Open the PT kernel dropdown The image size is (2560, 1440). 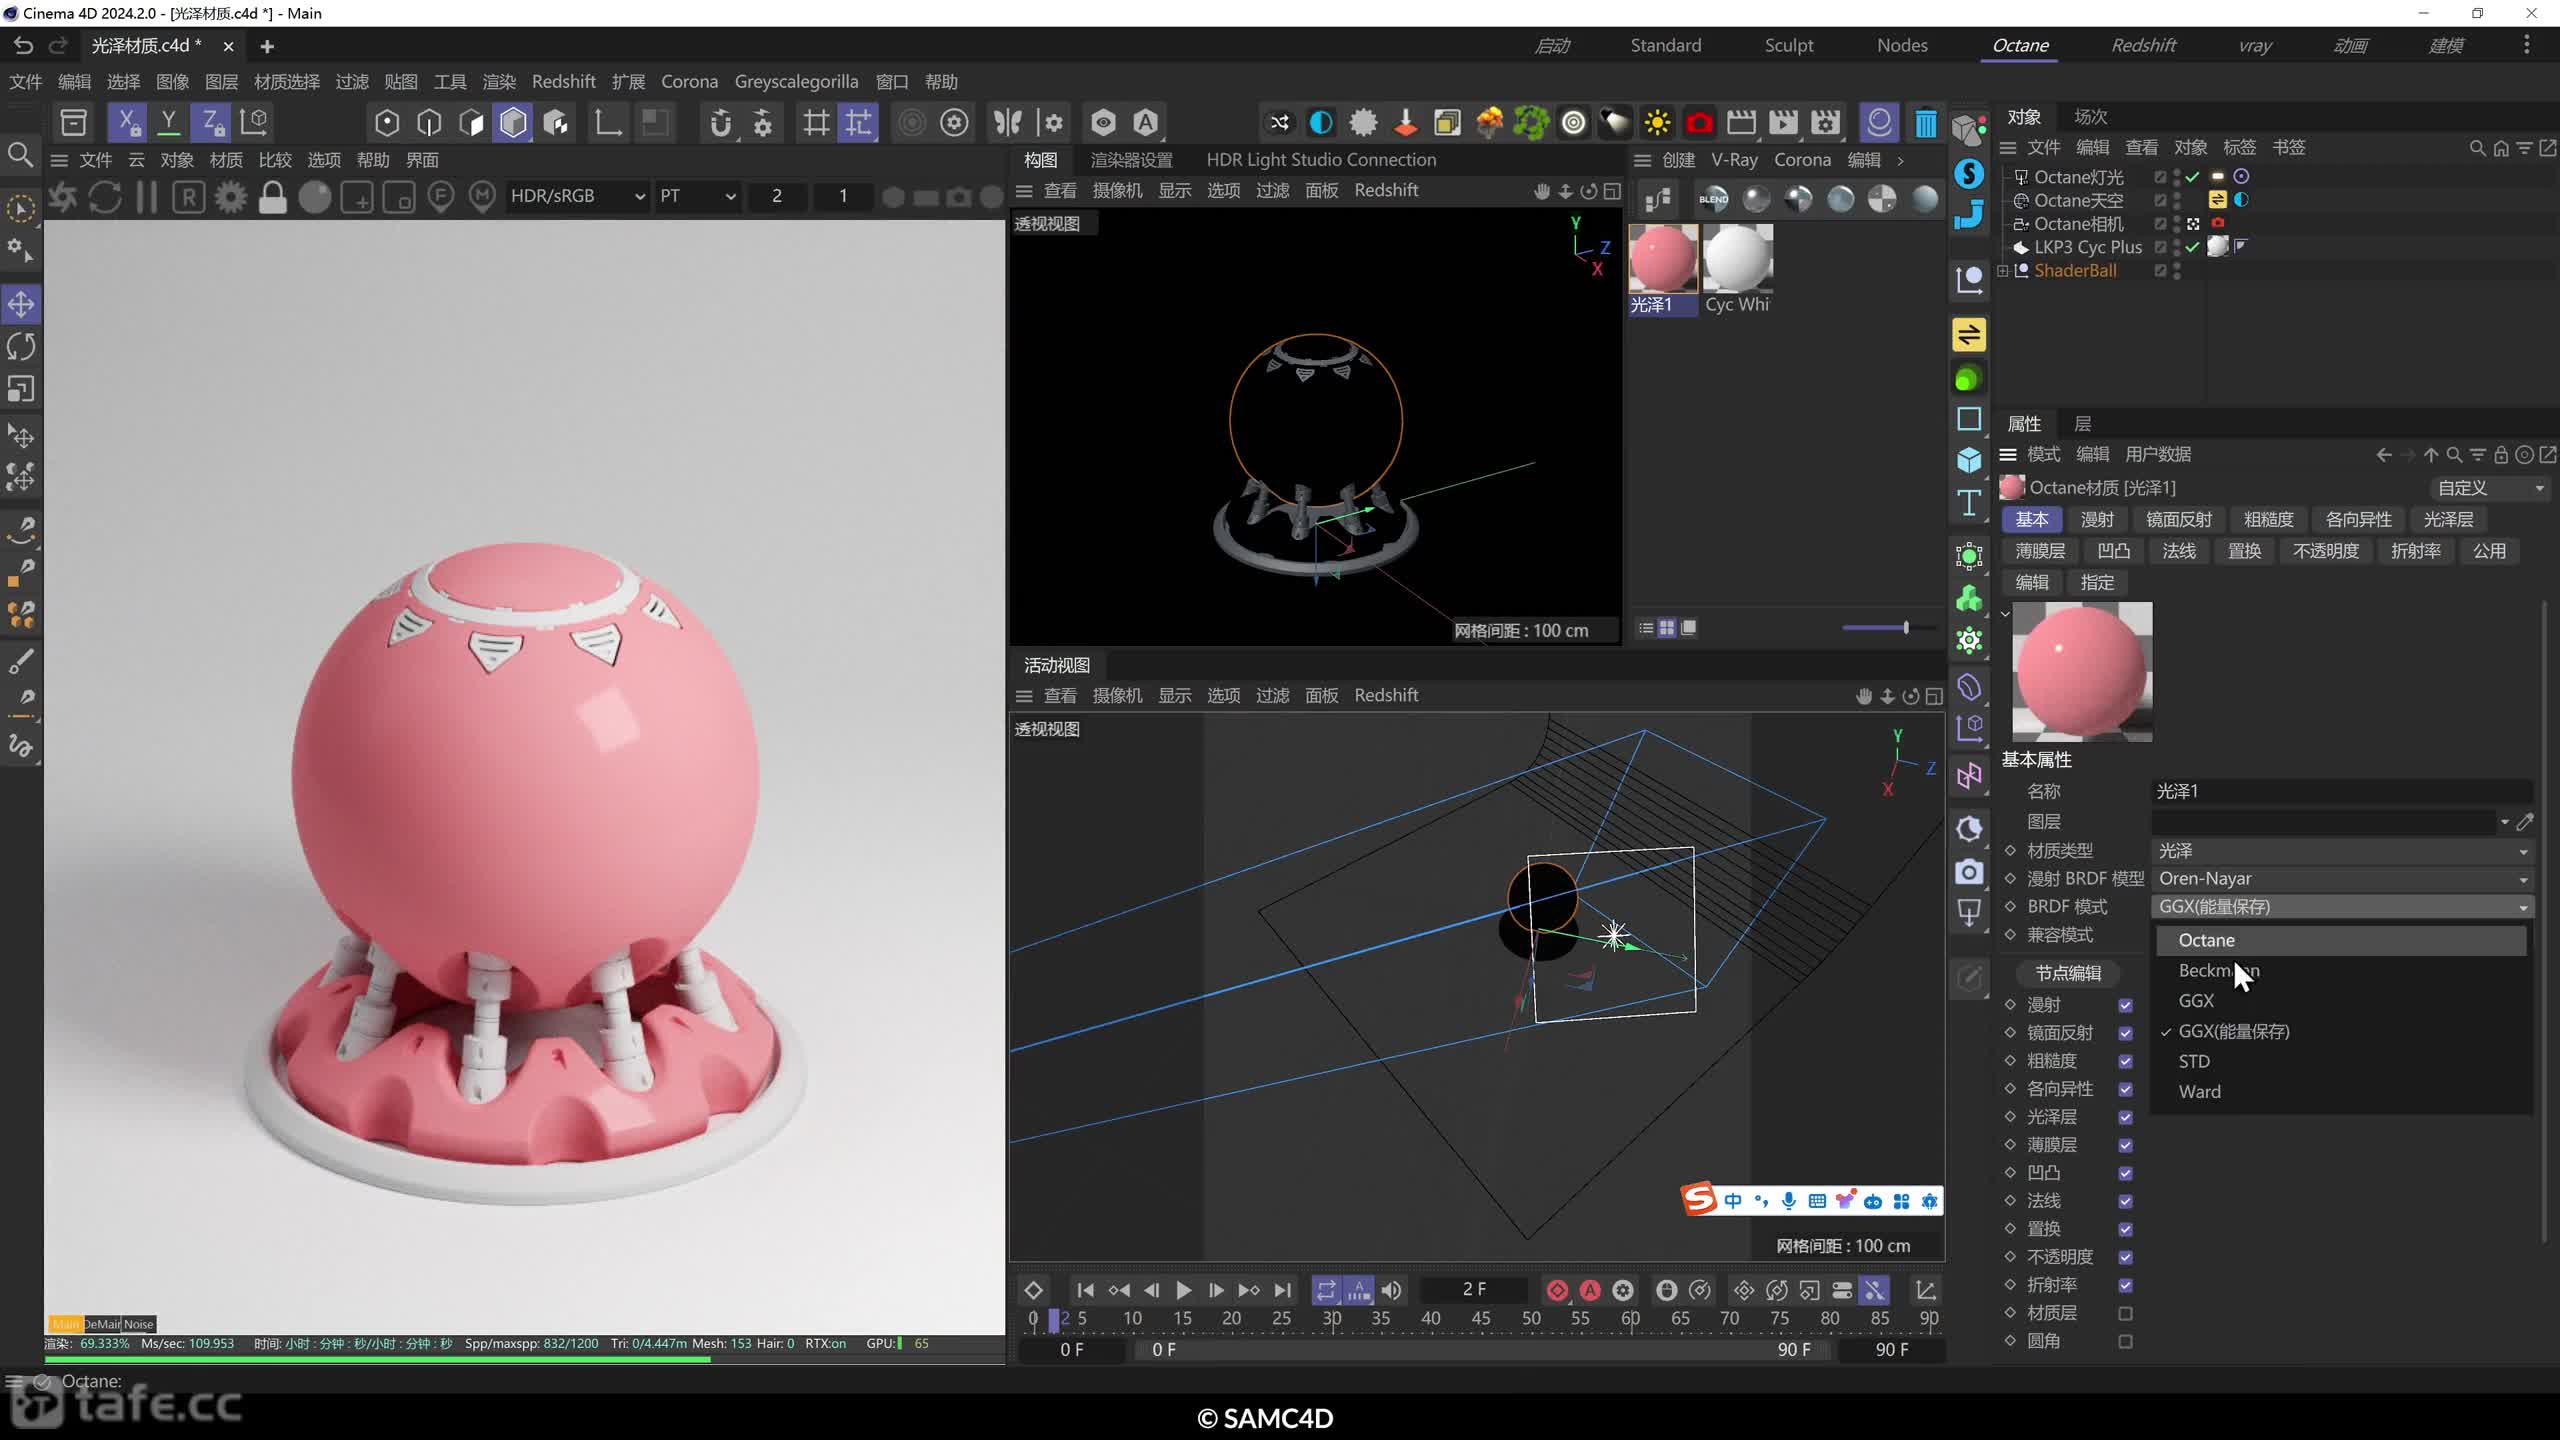point(697,196)
